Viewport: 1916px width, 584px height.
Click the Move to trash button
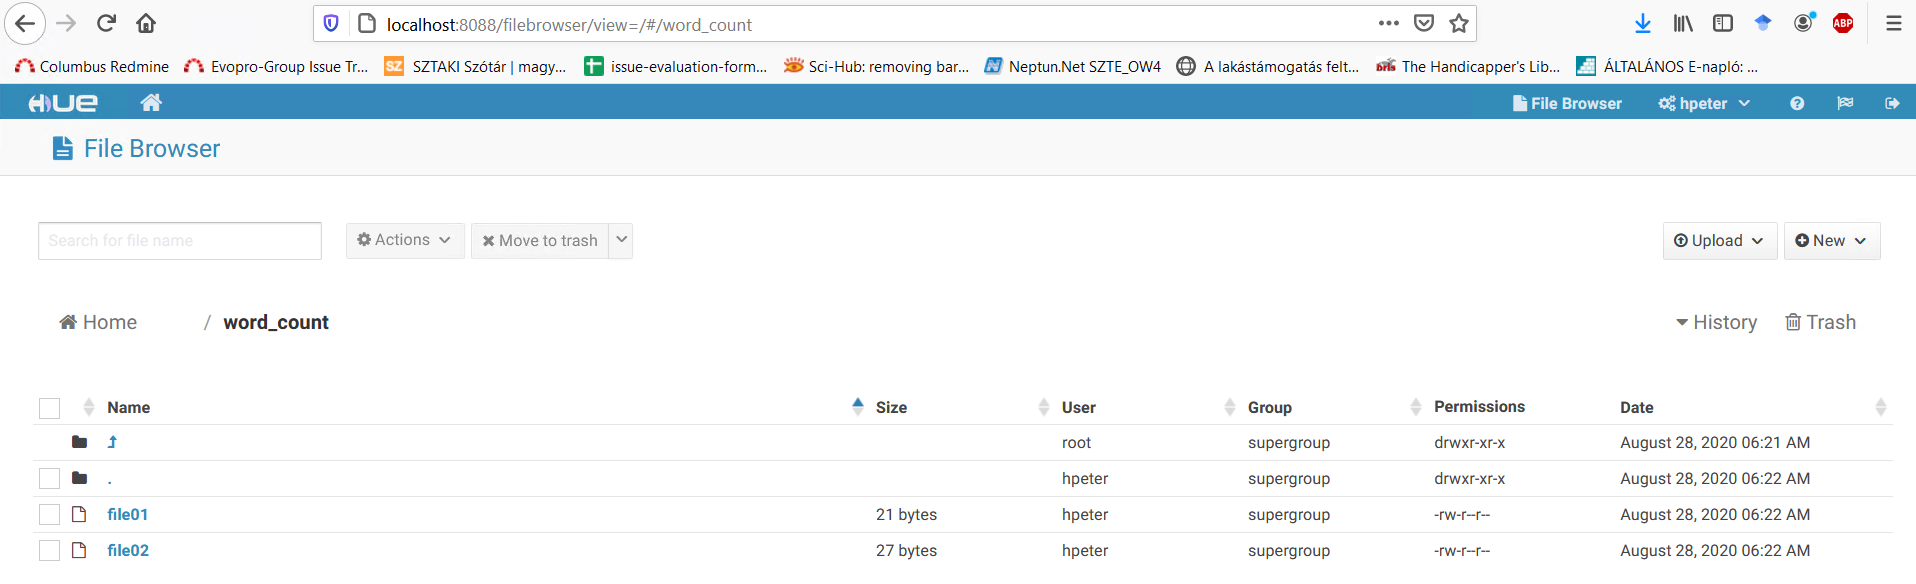click(540, 241)
